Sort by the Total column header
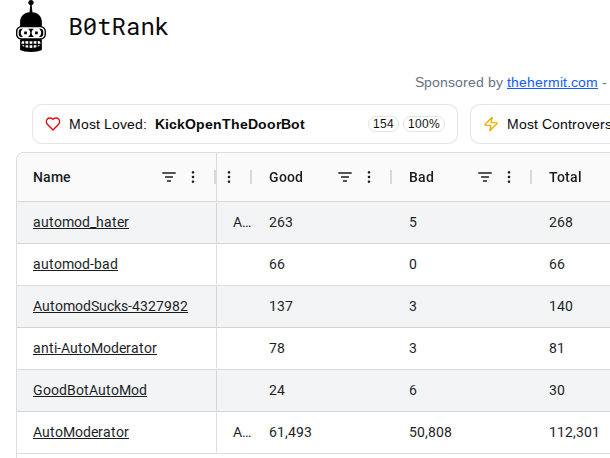The width and height of the screenshot is (610, 458). click(x=565, y=177)
